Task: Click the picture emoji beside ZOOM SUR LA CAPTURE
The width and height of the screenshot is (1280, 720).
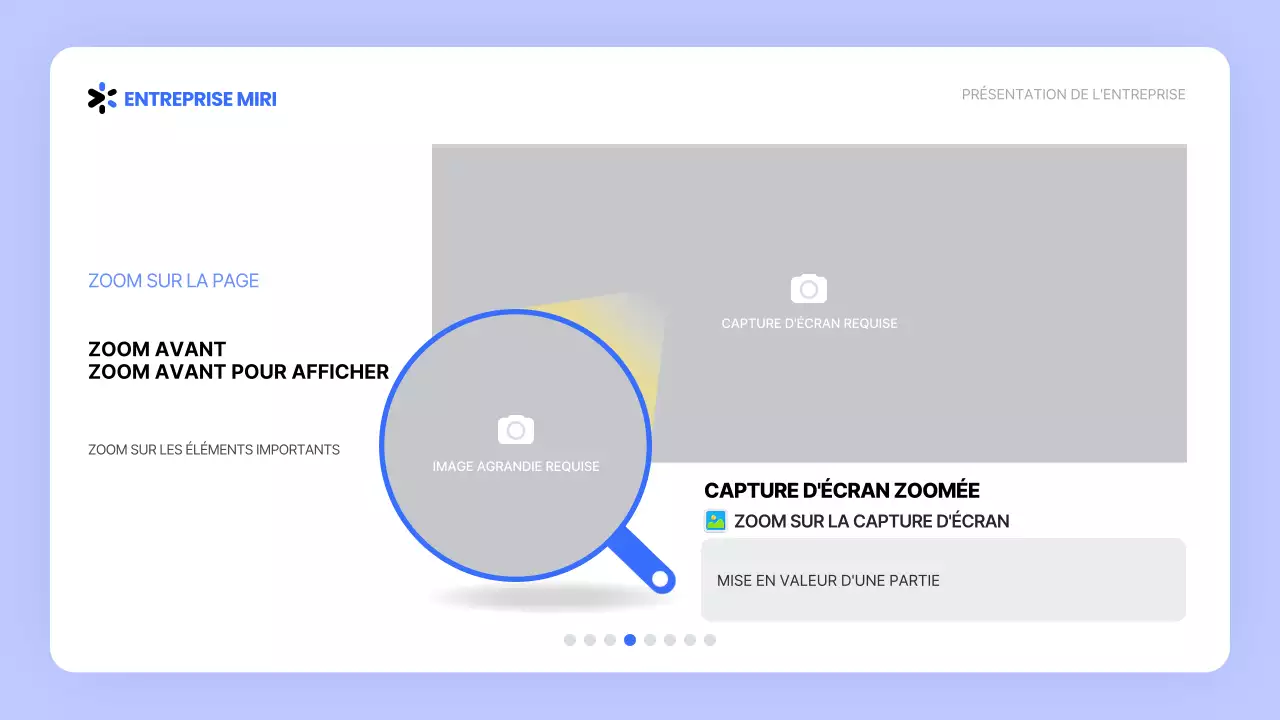Action: click(x=714, y=520)
